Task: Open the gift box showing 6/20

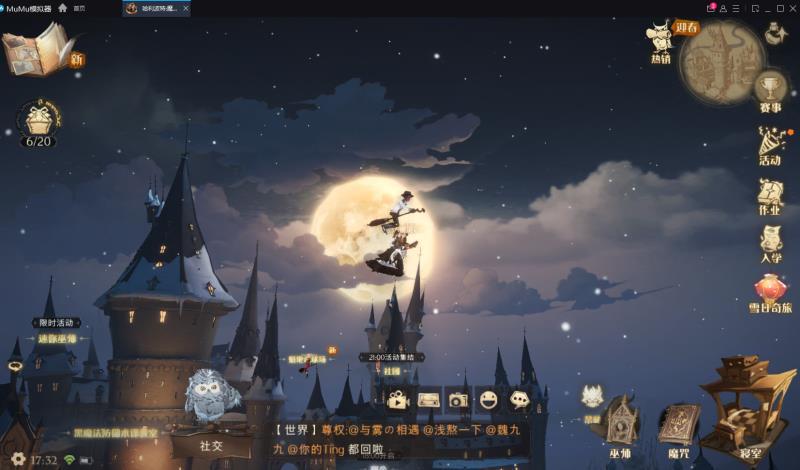Action: (39, 124)
